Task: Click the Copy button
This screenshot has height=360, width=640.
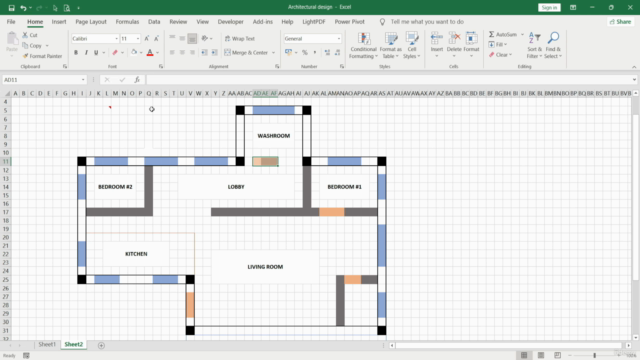Action: (32, 45)
